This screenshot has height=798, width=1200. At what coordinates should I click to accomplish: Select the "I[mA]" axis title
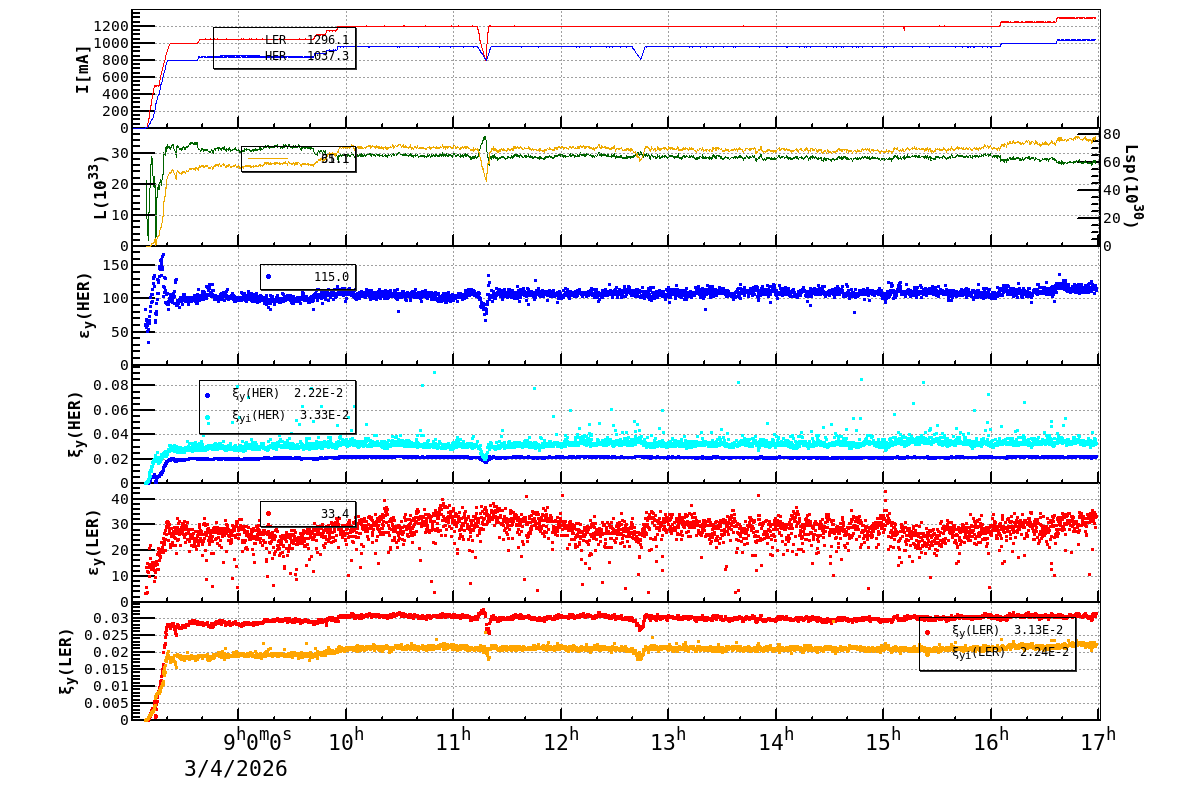click(x=83, y=69)
